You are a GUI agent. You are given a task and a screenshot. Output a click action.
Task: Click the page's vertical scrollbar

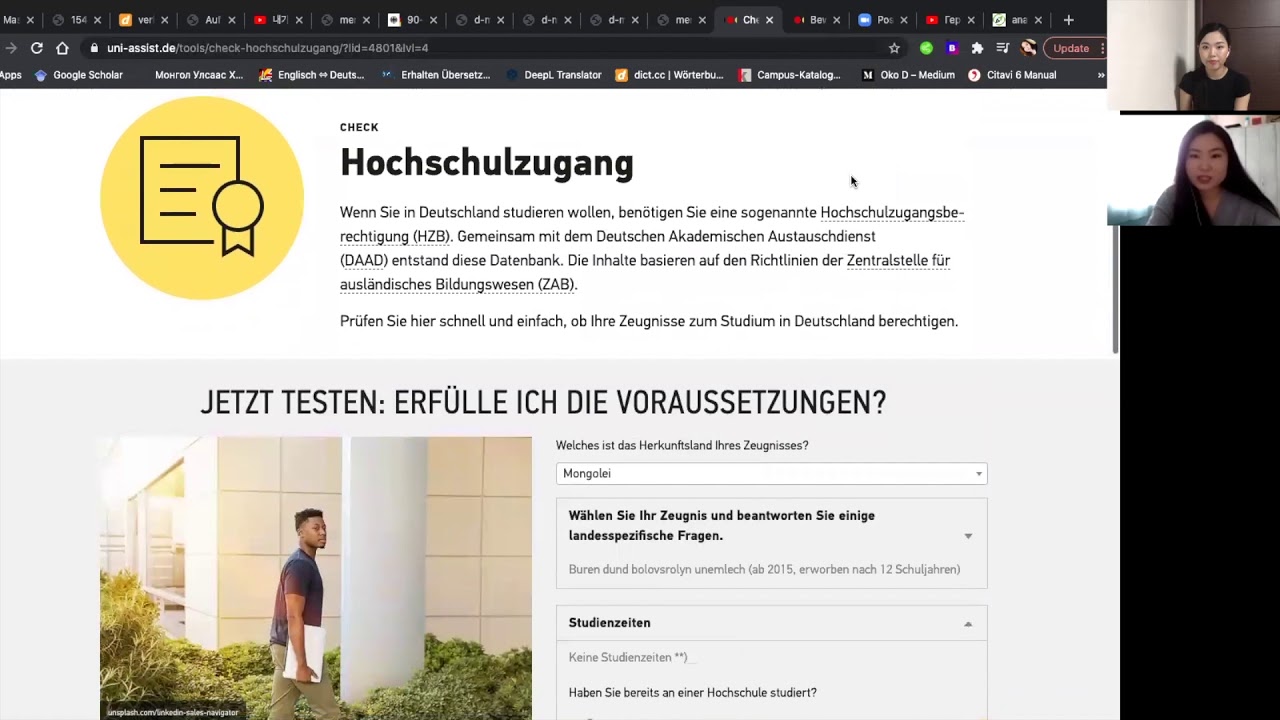pyautogui.click(x=1115, y=290)
